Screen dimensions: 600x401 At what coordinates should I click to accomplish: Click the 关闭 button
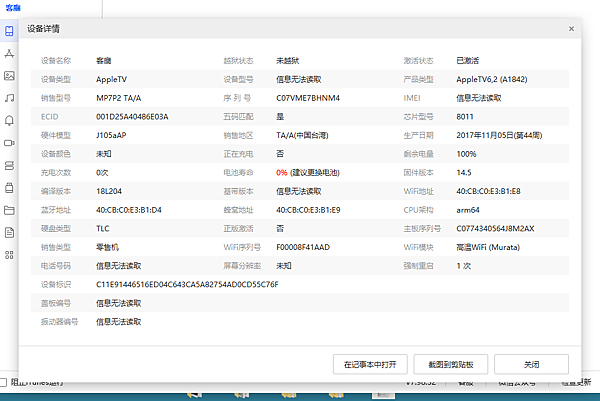click(532, 364)
